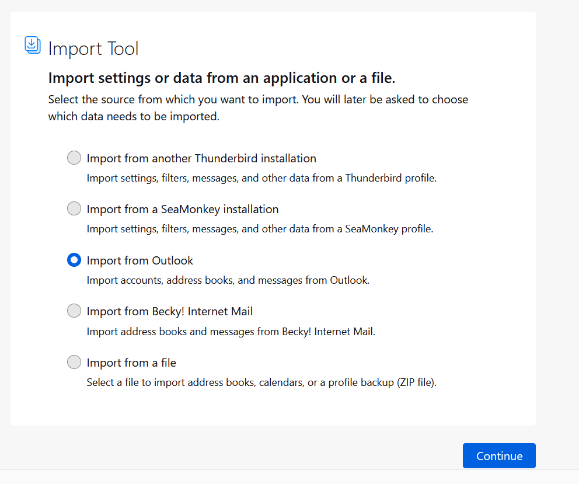The height and width of the screenshot is (484, 579).
Task: Click the "Import from a file" label text
Action: 131,363
